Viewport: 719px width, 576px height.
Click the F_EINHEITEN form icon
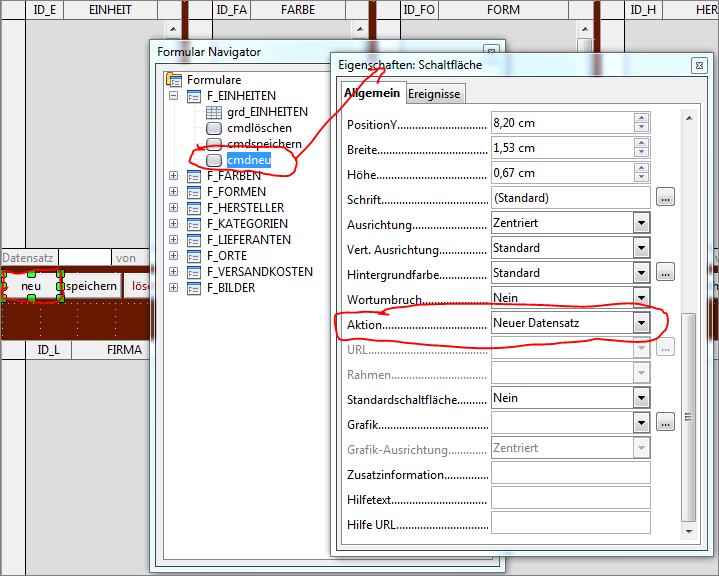click(194, 96)
